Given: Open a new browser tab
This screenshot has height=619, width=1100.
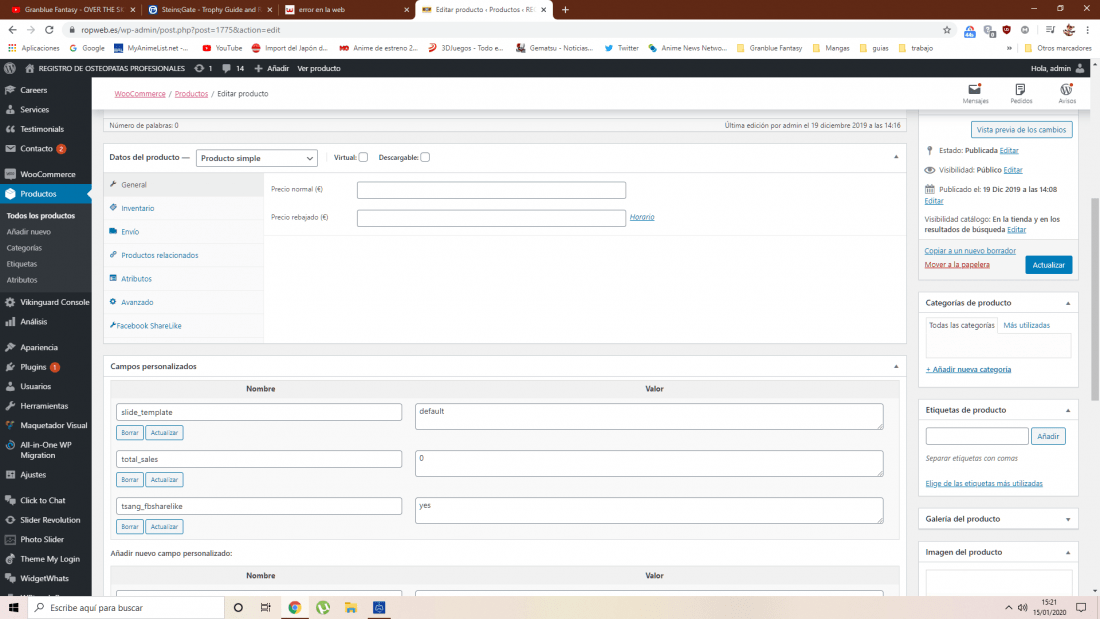Looking at the screenshot, I should click(x=565, y=10).
